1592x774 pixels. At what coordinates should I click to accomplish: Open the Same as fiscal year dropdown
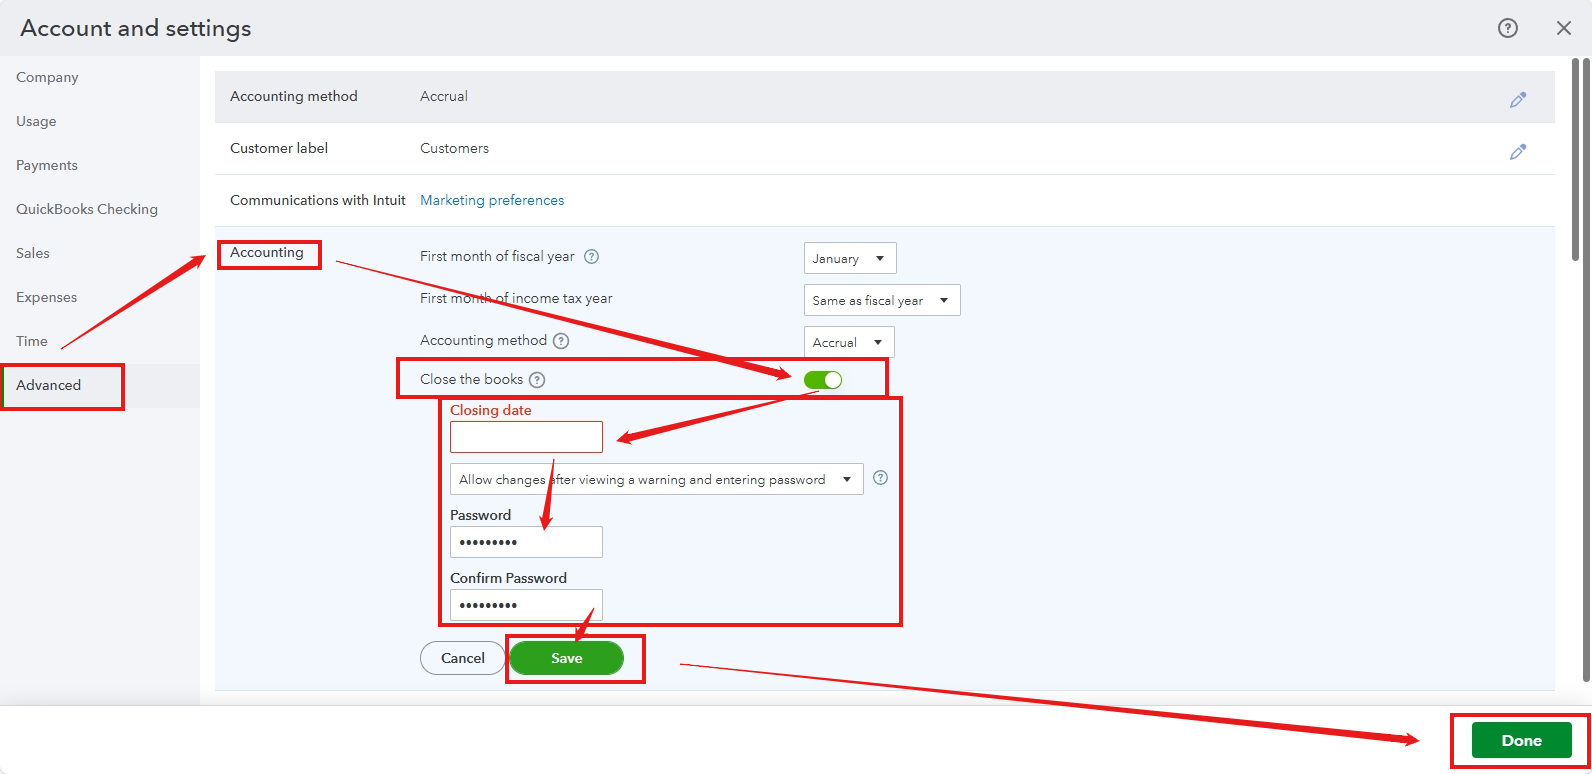(x=882, y=300)
